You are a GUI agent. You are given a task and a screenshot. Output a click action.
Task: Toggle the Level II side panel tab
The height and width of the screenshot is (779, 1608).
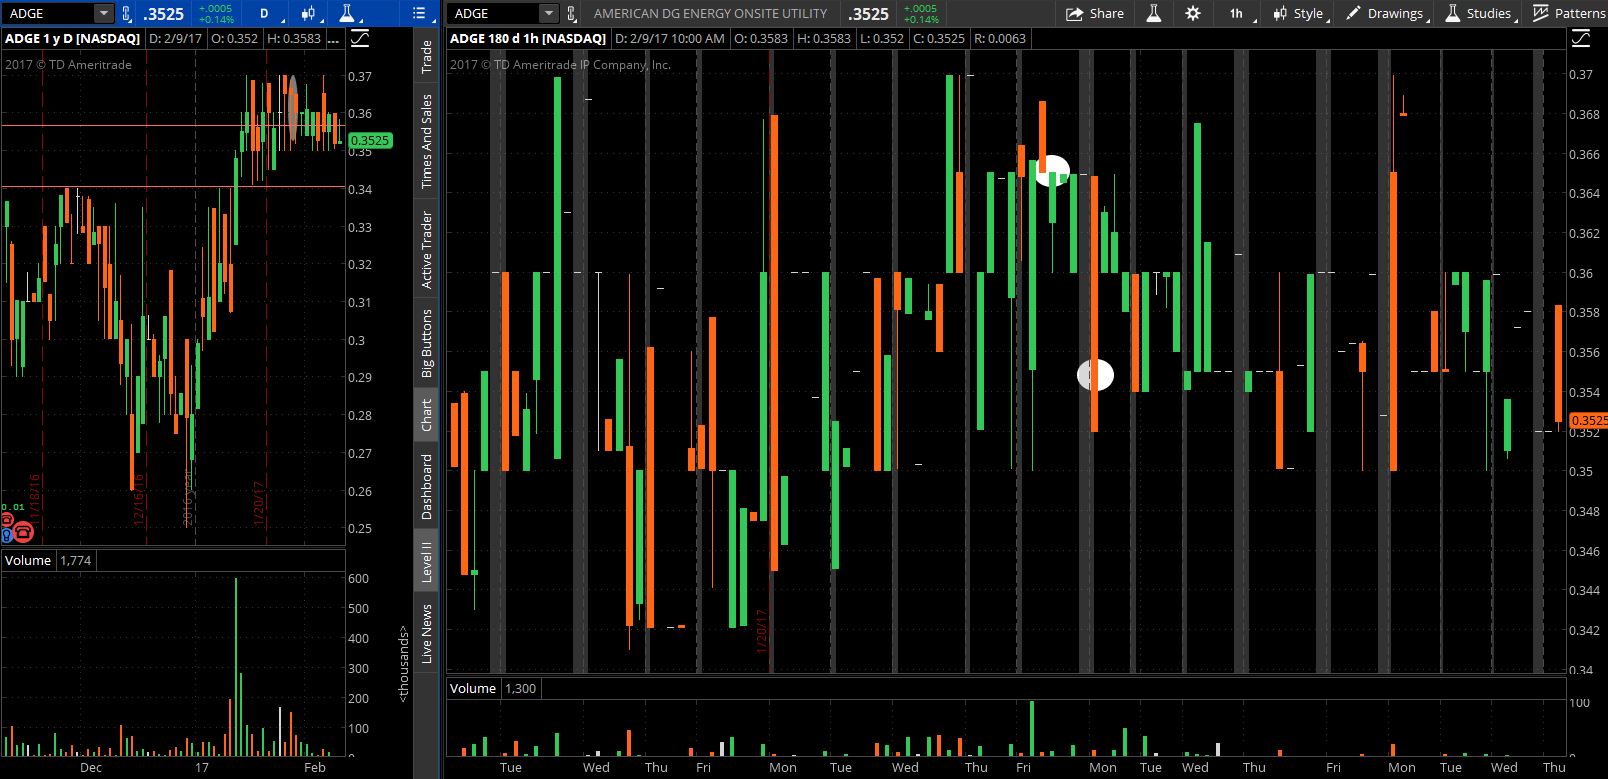(426, 560)
